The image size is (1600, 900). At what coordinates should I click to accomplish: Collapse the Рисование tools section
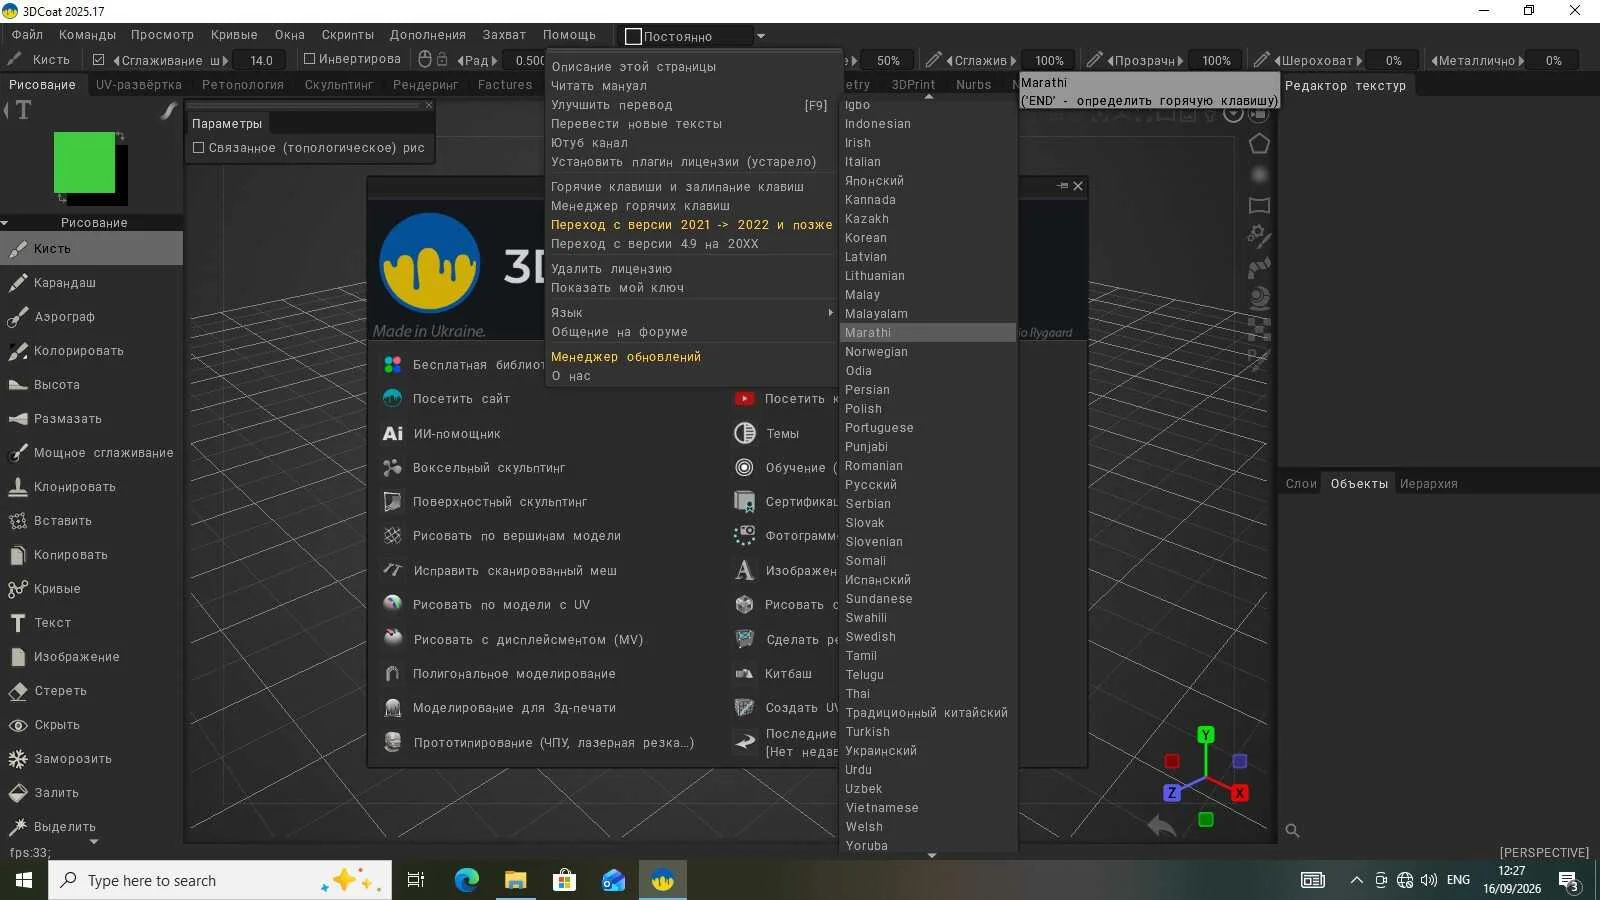pos(5,223)
